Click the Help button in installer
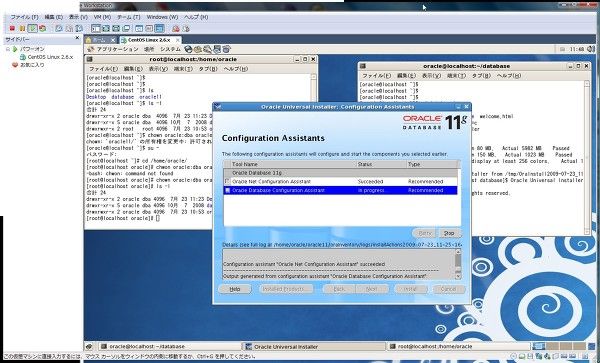 (x=235, y=289)
